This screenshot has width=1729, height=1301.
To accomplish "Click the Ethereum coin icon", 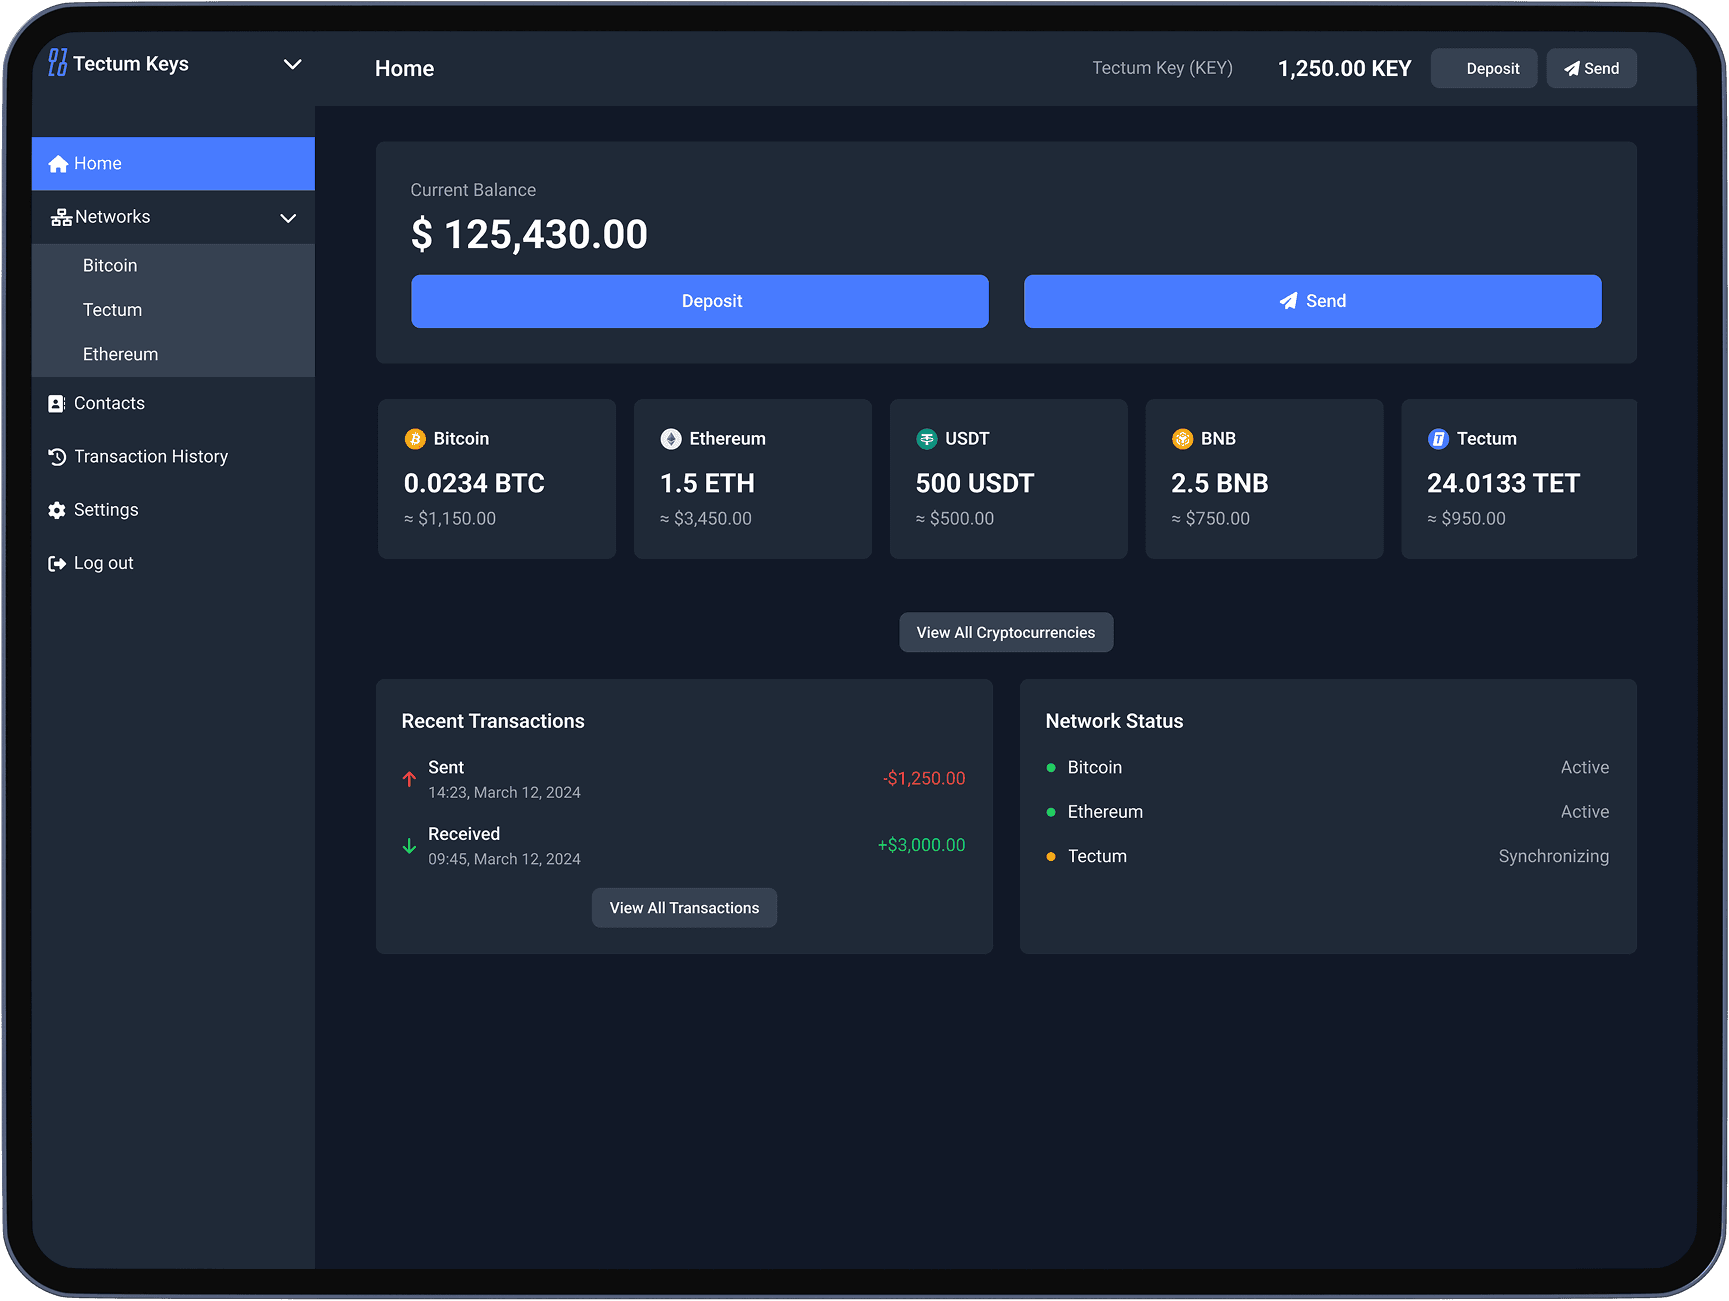I will [671, 439].
